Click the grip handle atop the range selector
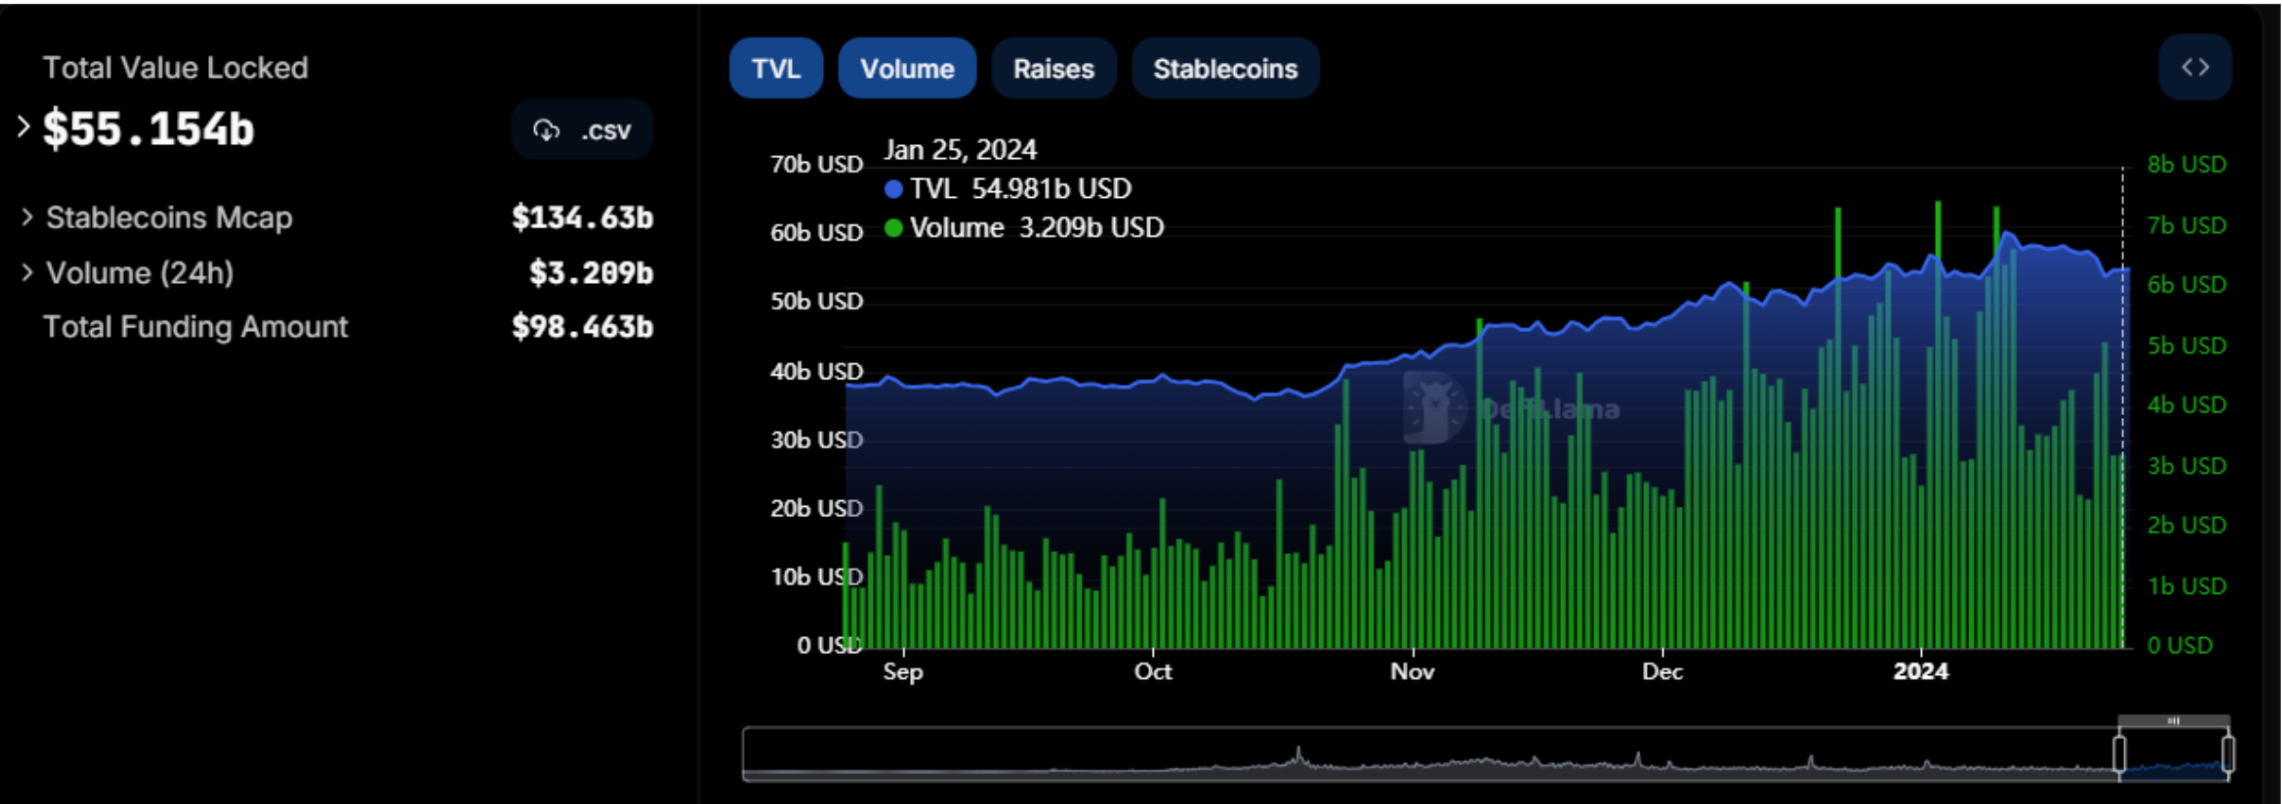Viewport: 2282px width, 804px height. (2173, 720)
